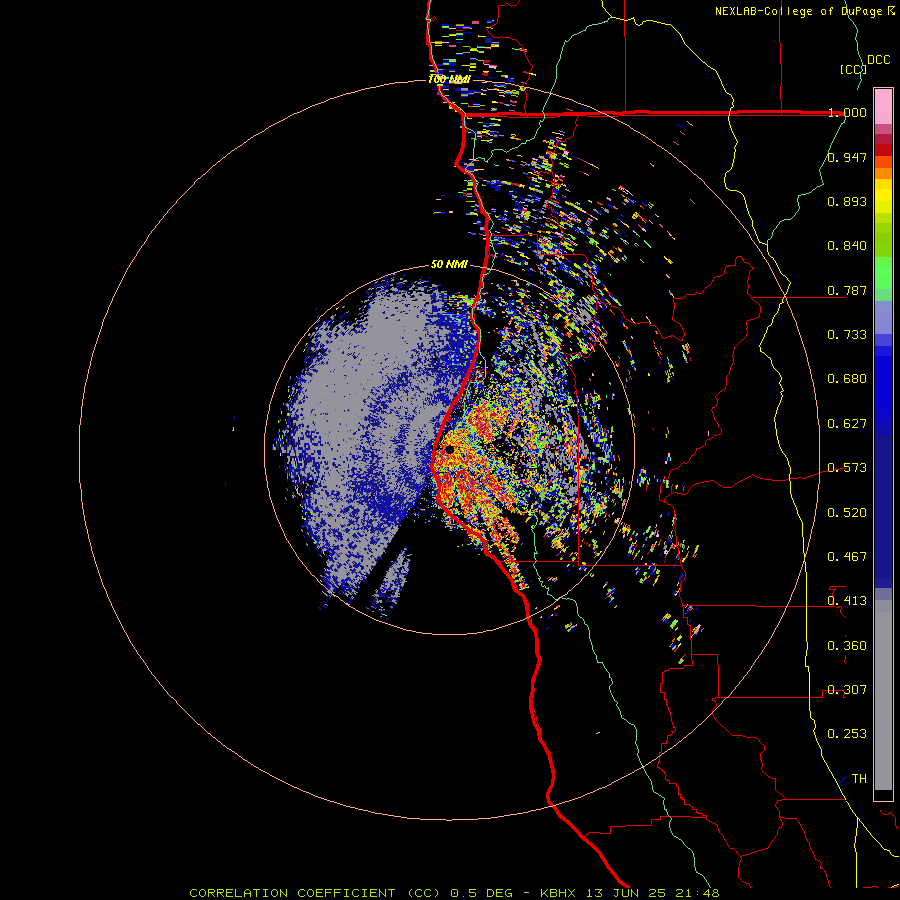Click the 21:48 time text
Viewport: 900px width, 900px height.
(x=695, y=893)
